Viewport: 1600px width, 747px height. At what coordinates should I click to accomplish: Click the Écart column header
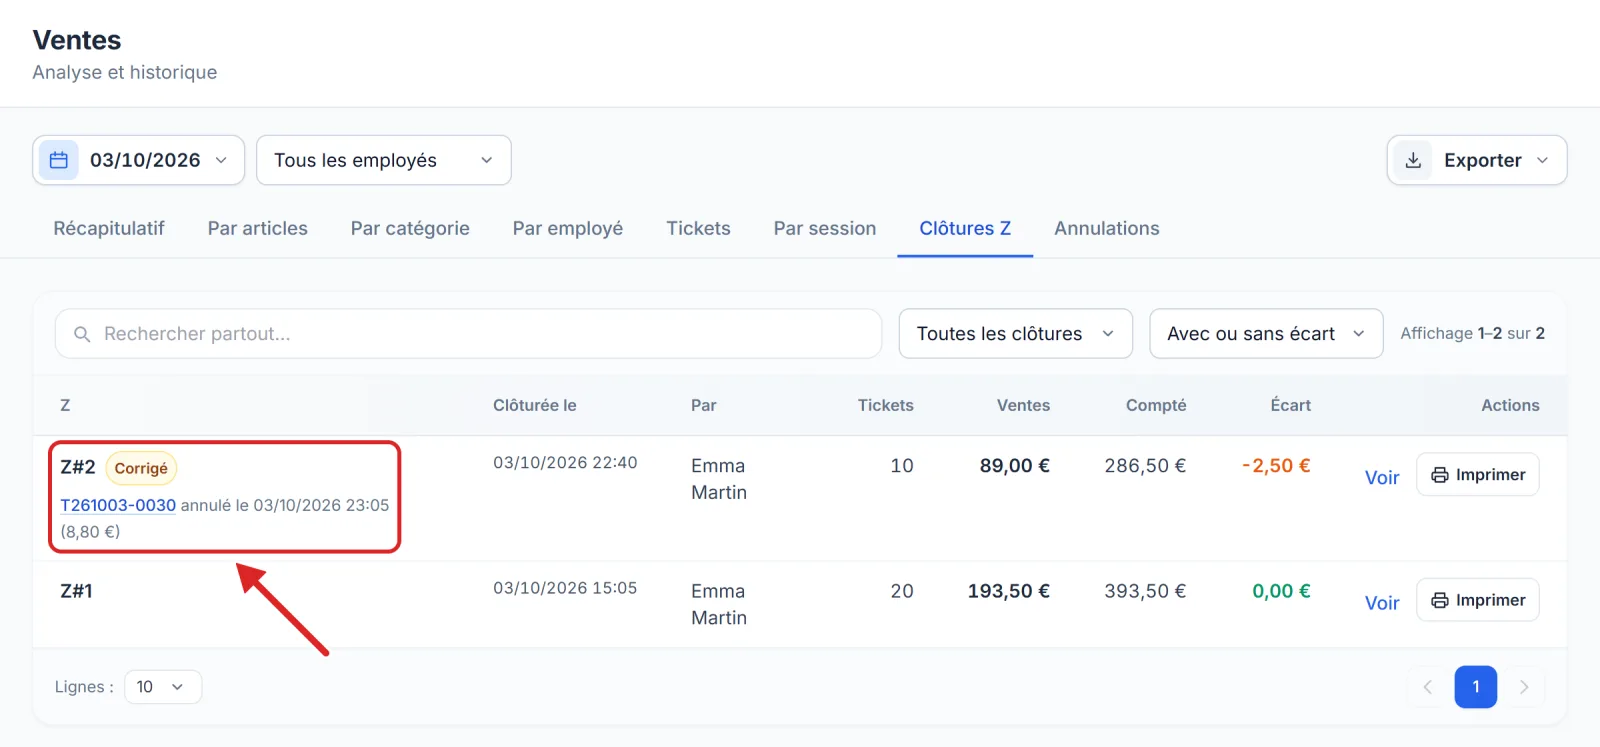pos(1290,405)
